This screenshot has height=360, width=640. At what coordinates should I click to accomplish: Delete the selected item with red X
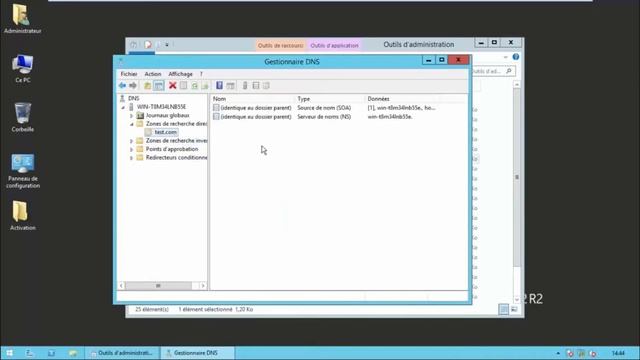173,86
